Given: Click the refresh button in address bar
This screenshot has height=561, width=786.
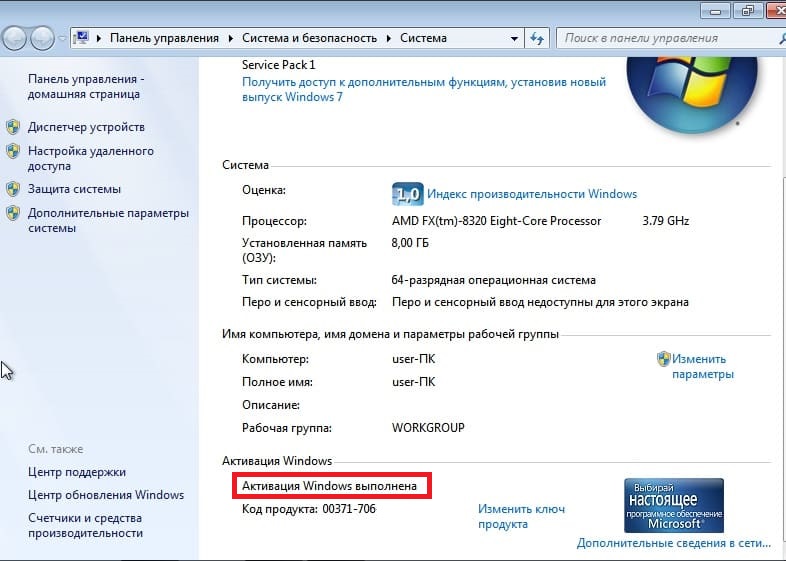Looking at the screenshot, I should click(537, 38).
